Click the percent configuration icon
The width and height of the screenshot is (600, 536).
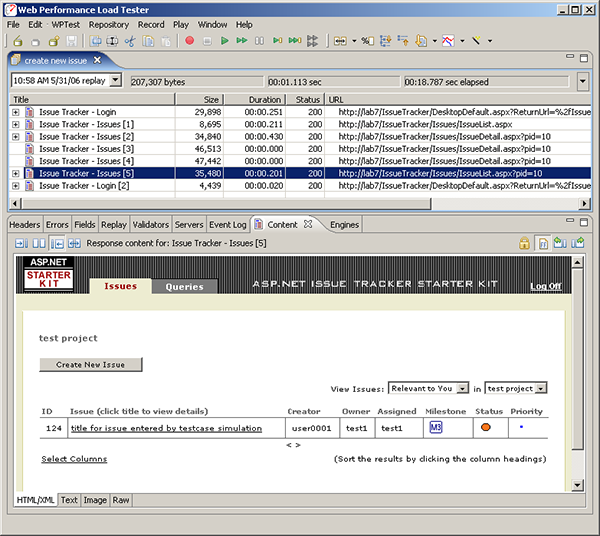(367, 41)
